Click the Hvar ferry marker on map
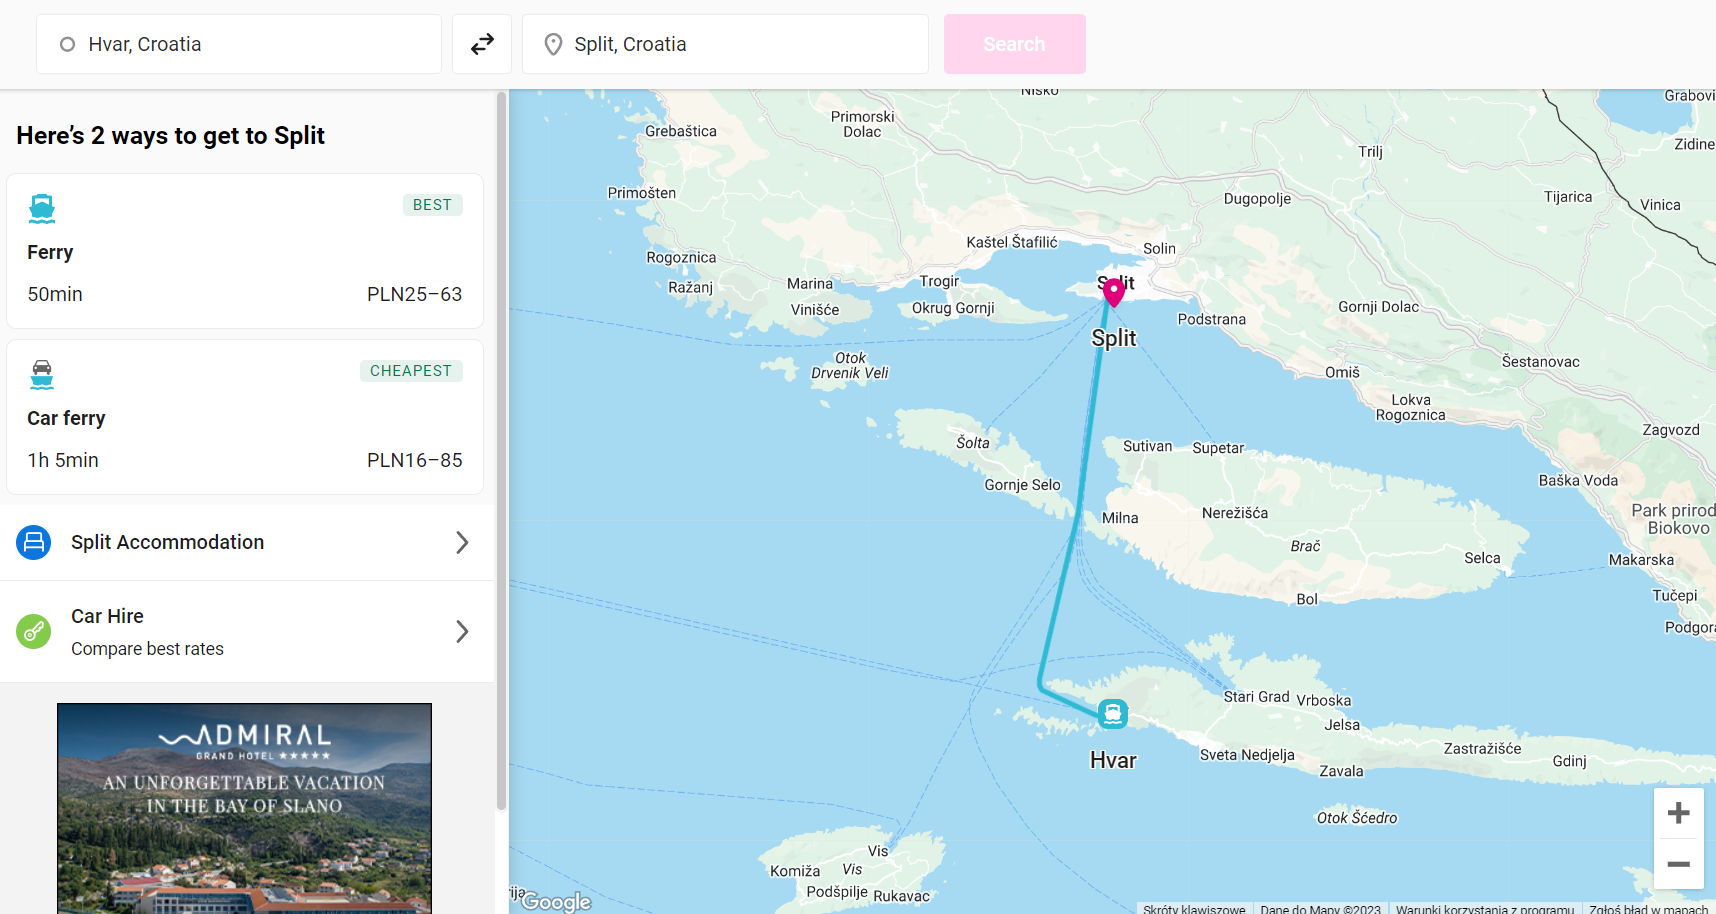 pos(1112,713)
